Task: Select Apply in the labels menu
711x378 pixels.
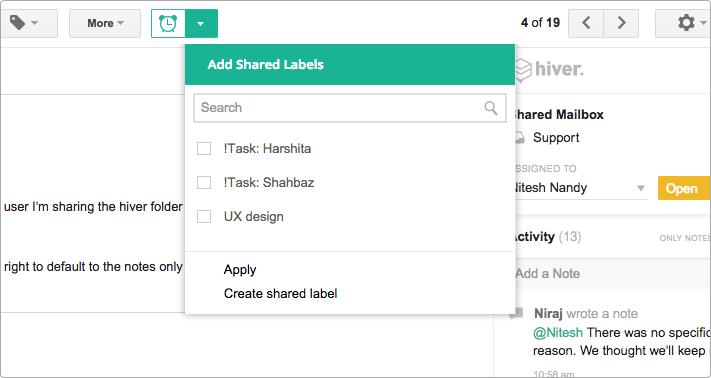Action: pyautogui.click(x=240, y=270)
